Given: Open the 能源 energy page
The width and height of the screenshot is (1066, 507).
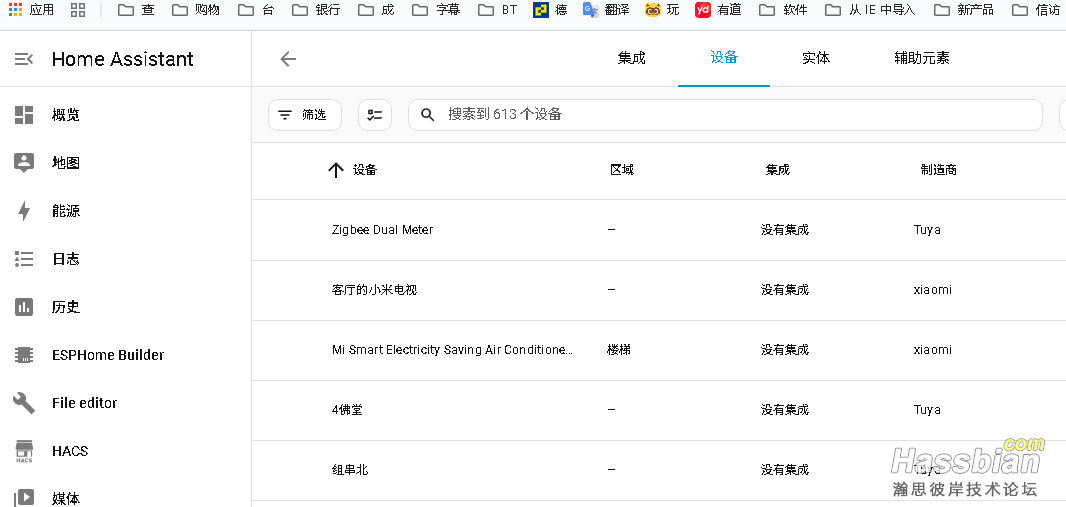Looking at the screenshot, I should pos(126,211).
